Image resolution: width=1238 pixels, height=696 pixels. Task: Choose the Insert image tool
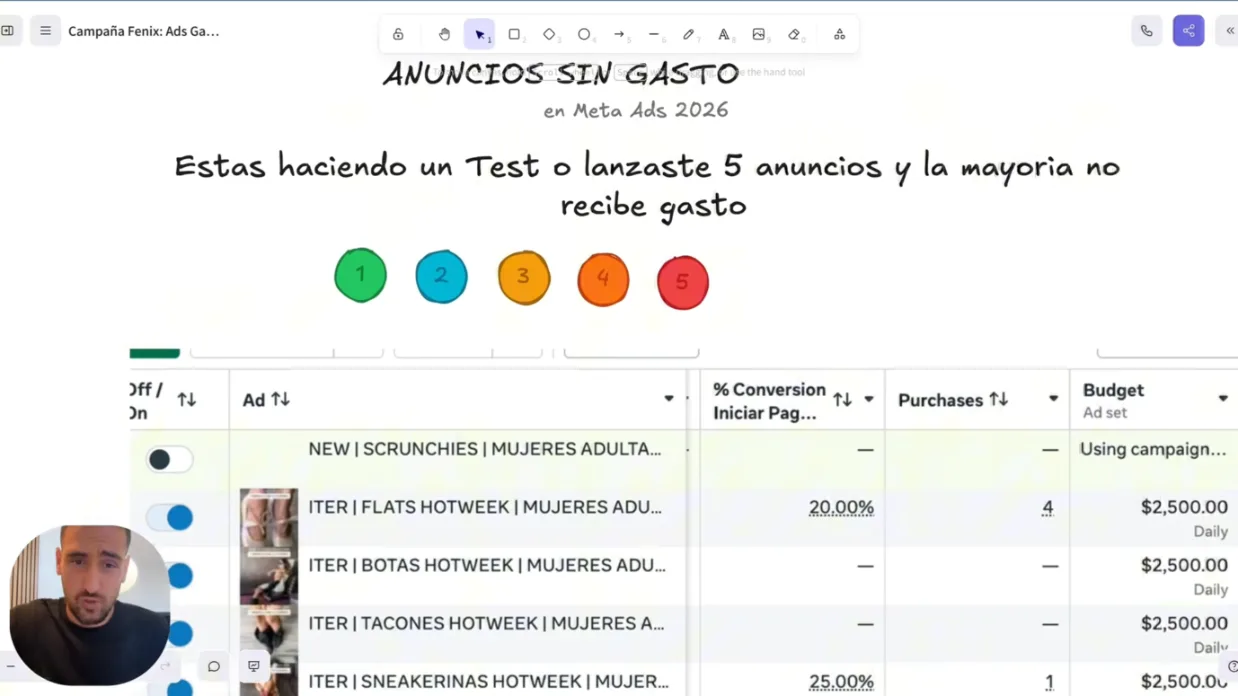[759, 34]
